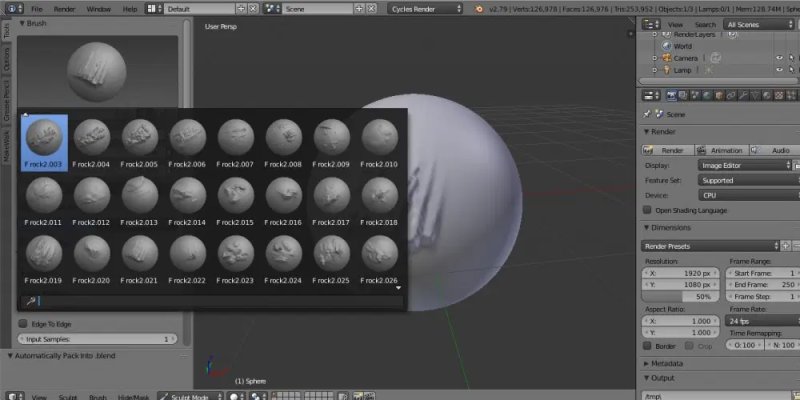Select the World properties tab icon

pyautogui.click(x=707, y=95)
